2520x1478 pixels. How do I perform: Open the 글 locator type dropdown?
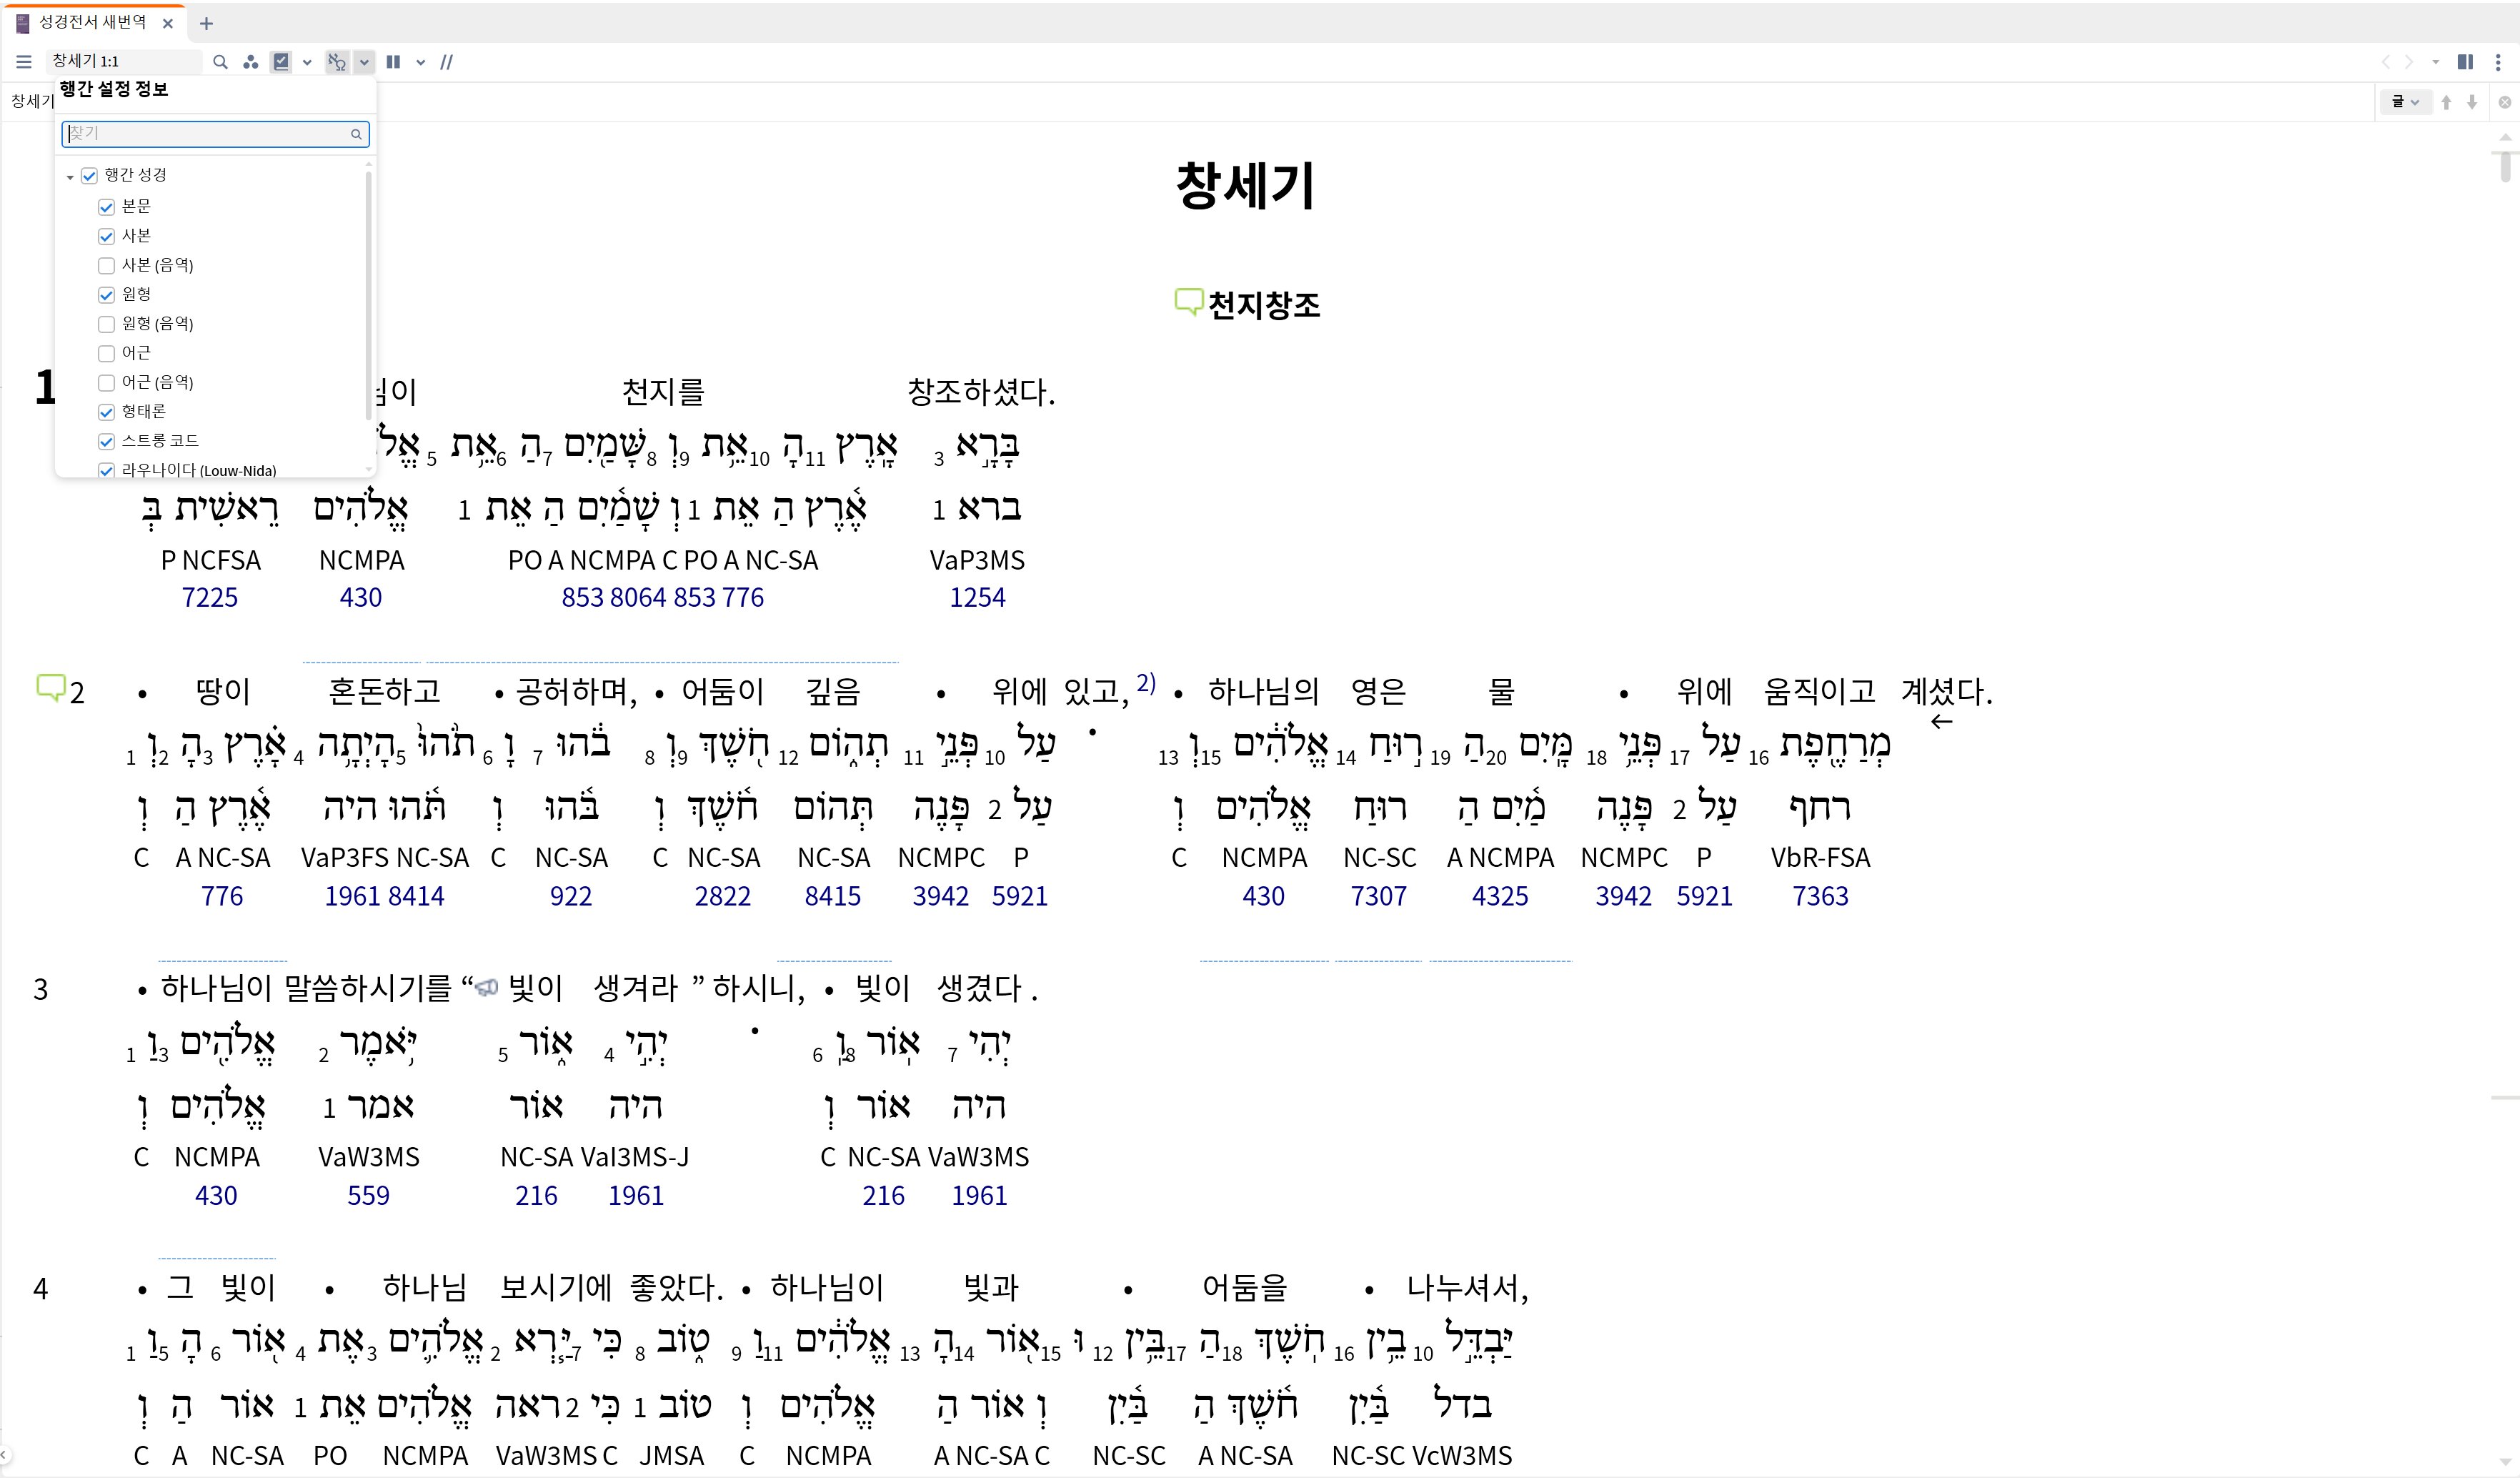tap(2404, 102)
